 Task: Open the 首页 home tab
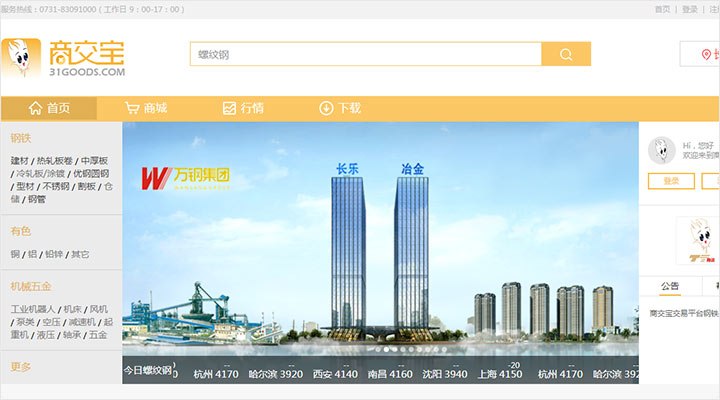coord(49,108)
